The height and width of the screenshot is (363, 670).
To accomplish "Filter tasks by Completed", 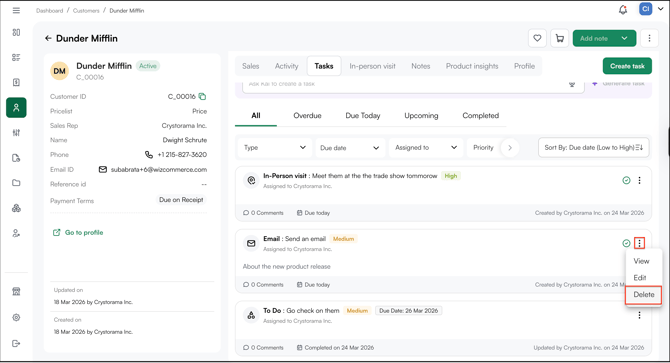I will tap(480, 116).
